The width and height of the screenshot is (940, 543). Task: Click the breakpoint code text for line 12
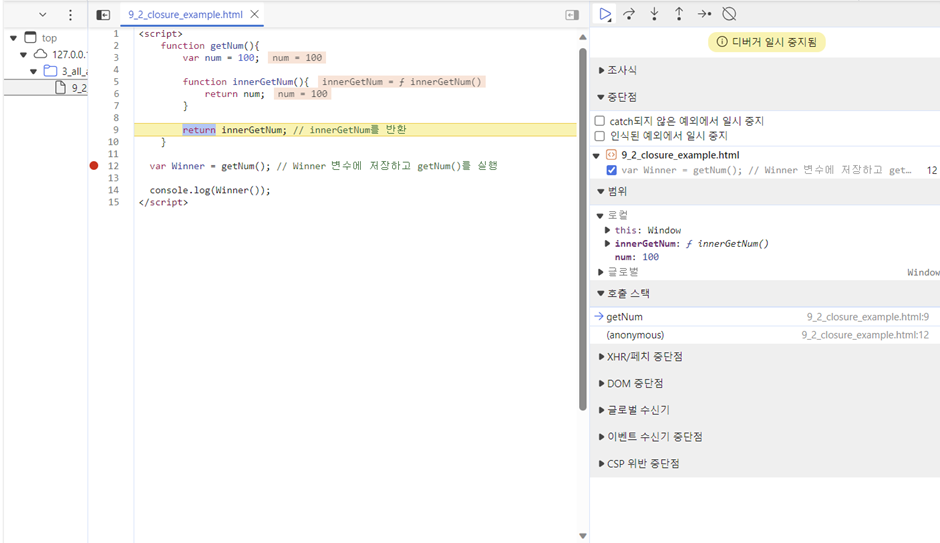[766, 170]
